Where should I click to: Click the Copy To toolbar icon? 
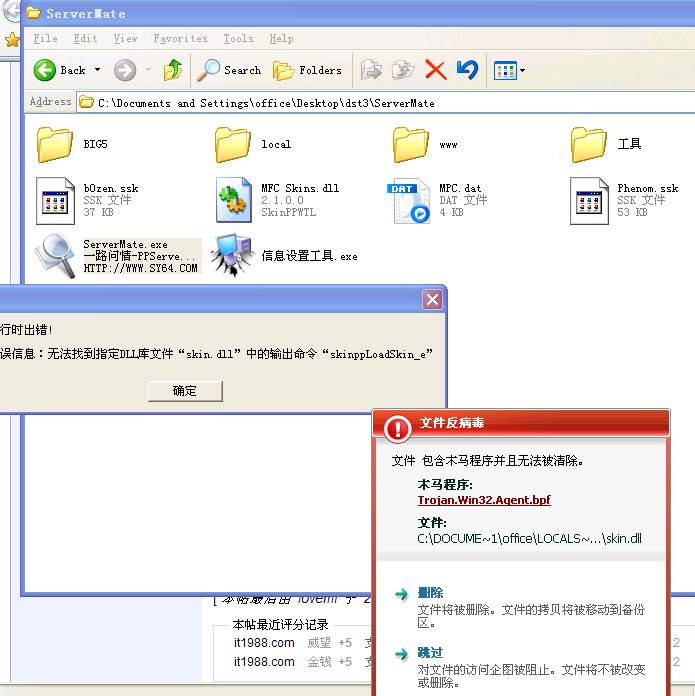coord(403,70)
